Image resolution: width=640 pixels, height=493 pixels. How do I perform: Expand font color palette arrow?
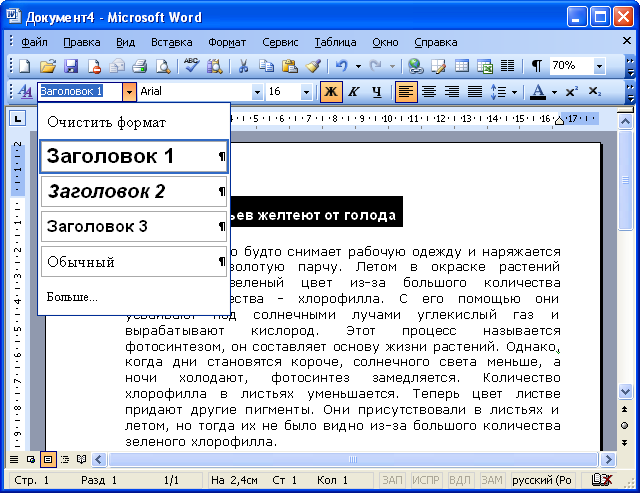(x=554, y=92)
